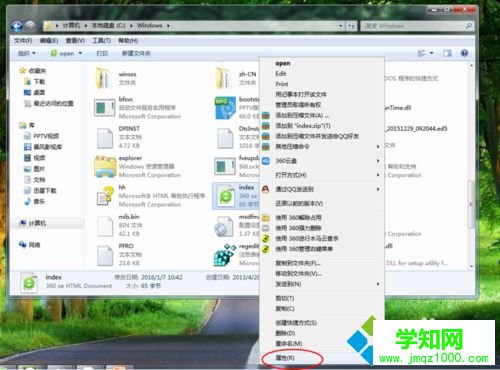The image size is (500, 370).
Task: Select the winsxs folder icon
Action: 103,79
